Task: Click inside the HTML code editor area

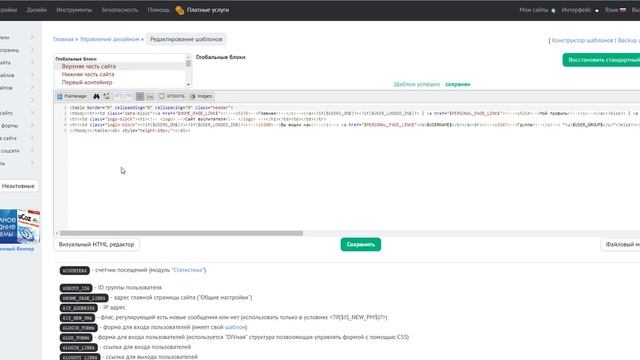Action: point(353,167)
